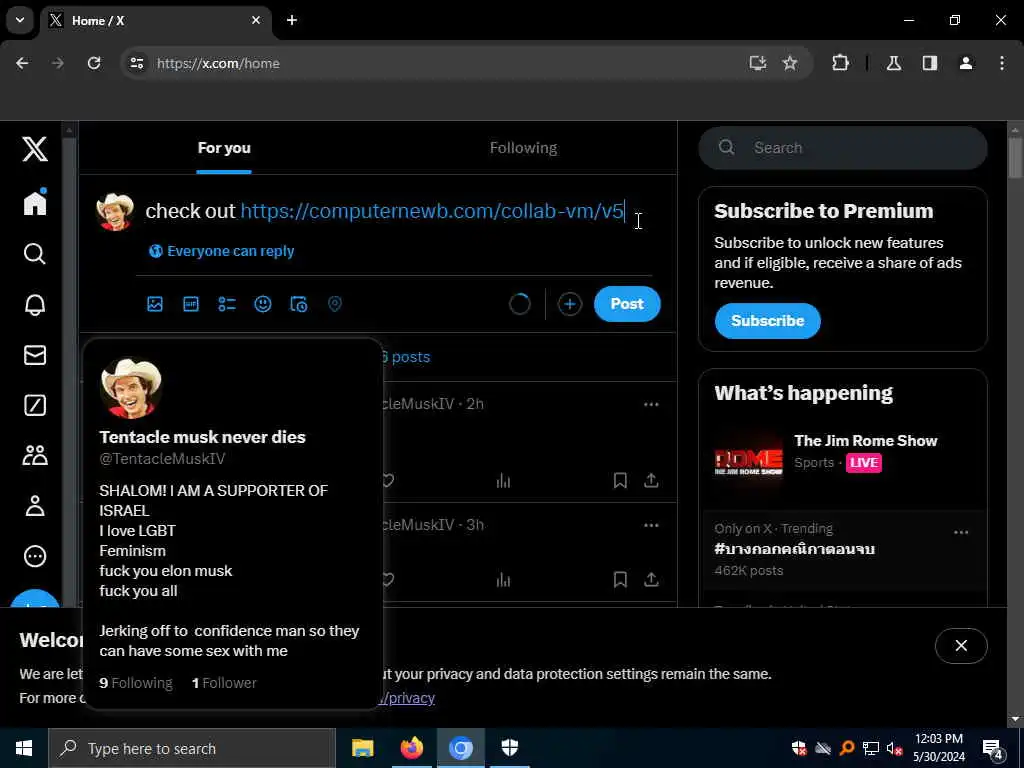Viewport: 1024px width, 768px height.
Task: Open a new browser tab
Action: click(292, 20)
